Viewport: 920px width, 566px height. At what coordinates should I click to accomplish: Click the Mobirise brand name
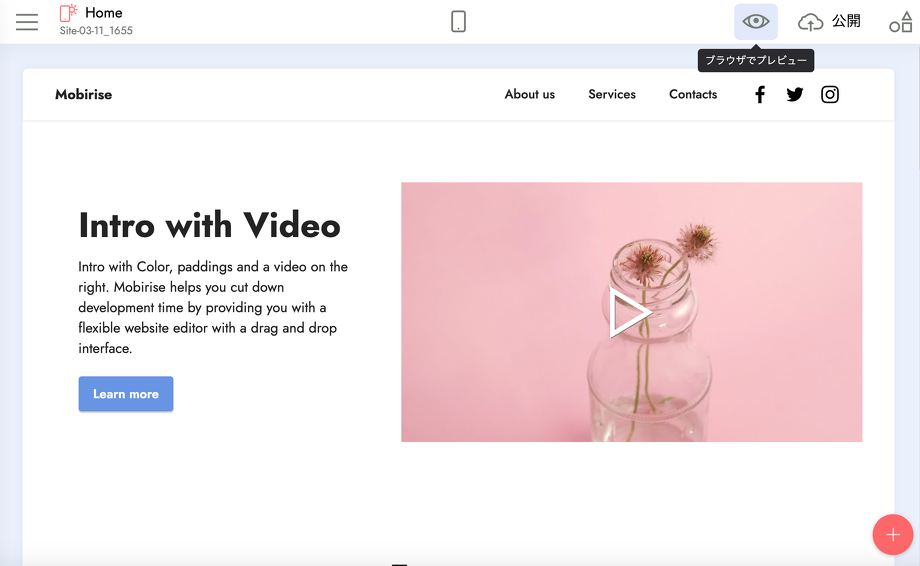click(x=84, y=95)
